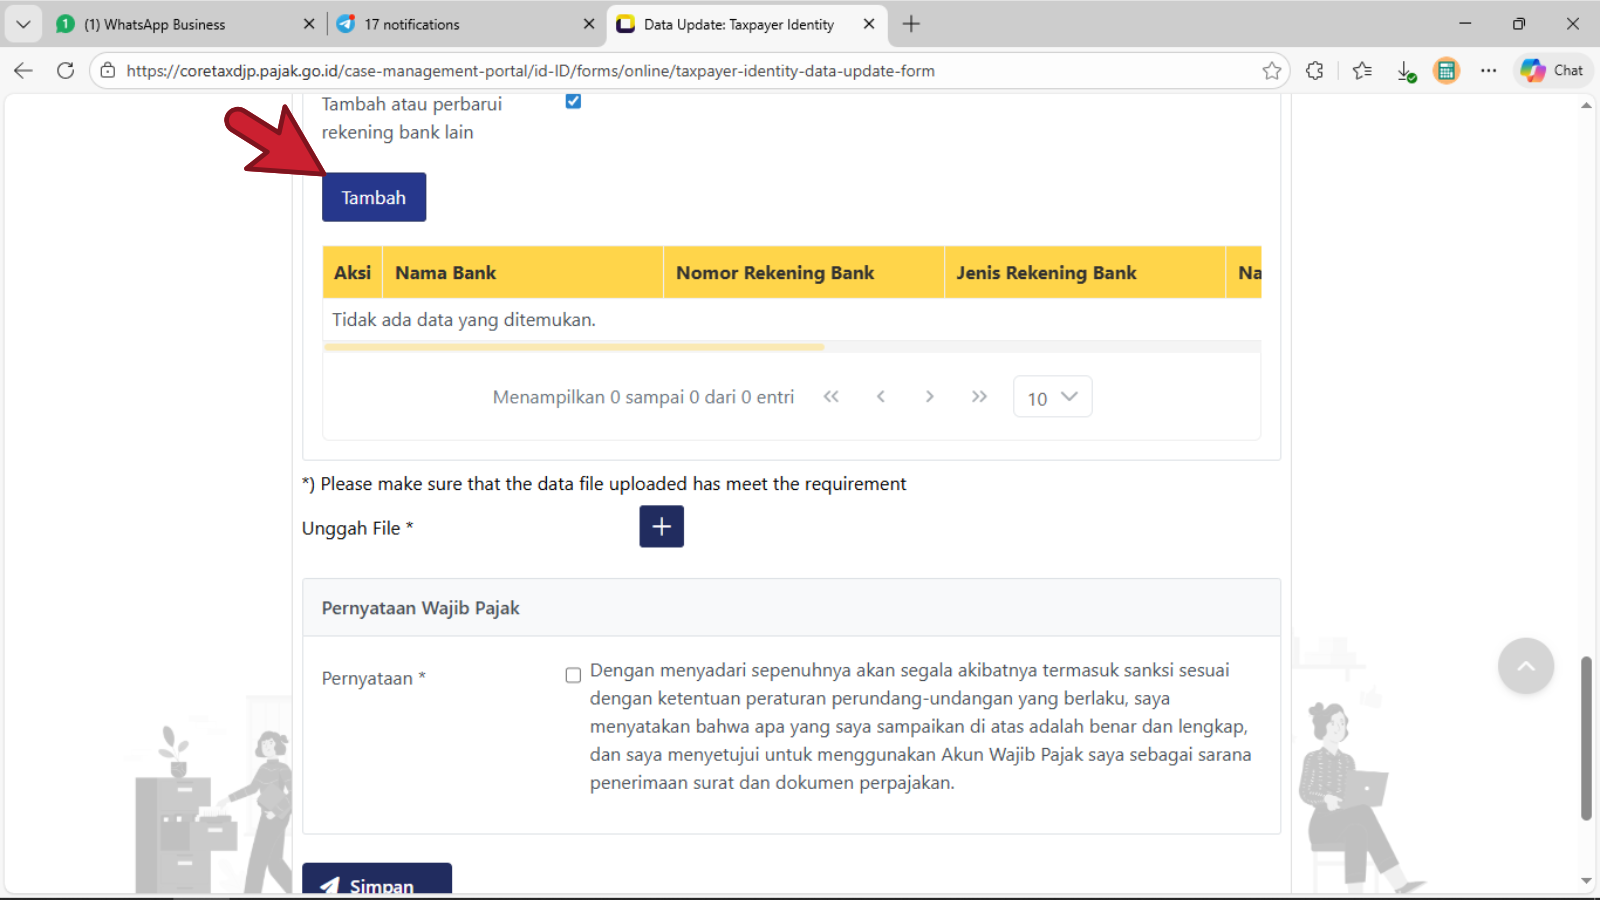
Task: Click the Simpan button
Action: [377, 880]
